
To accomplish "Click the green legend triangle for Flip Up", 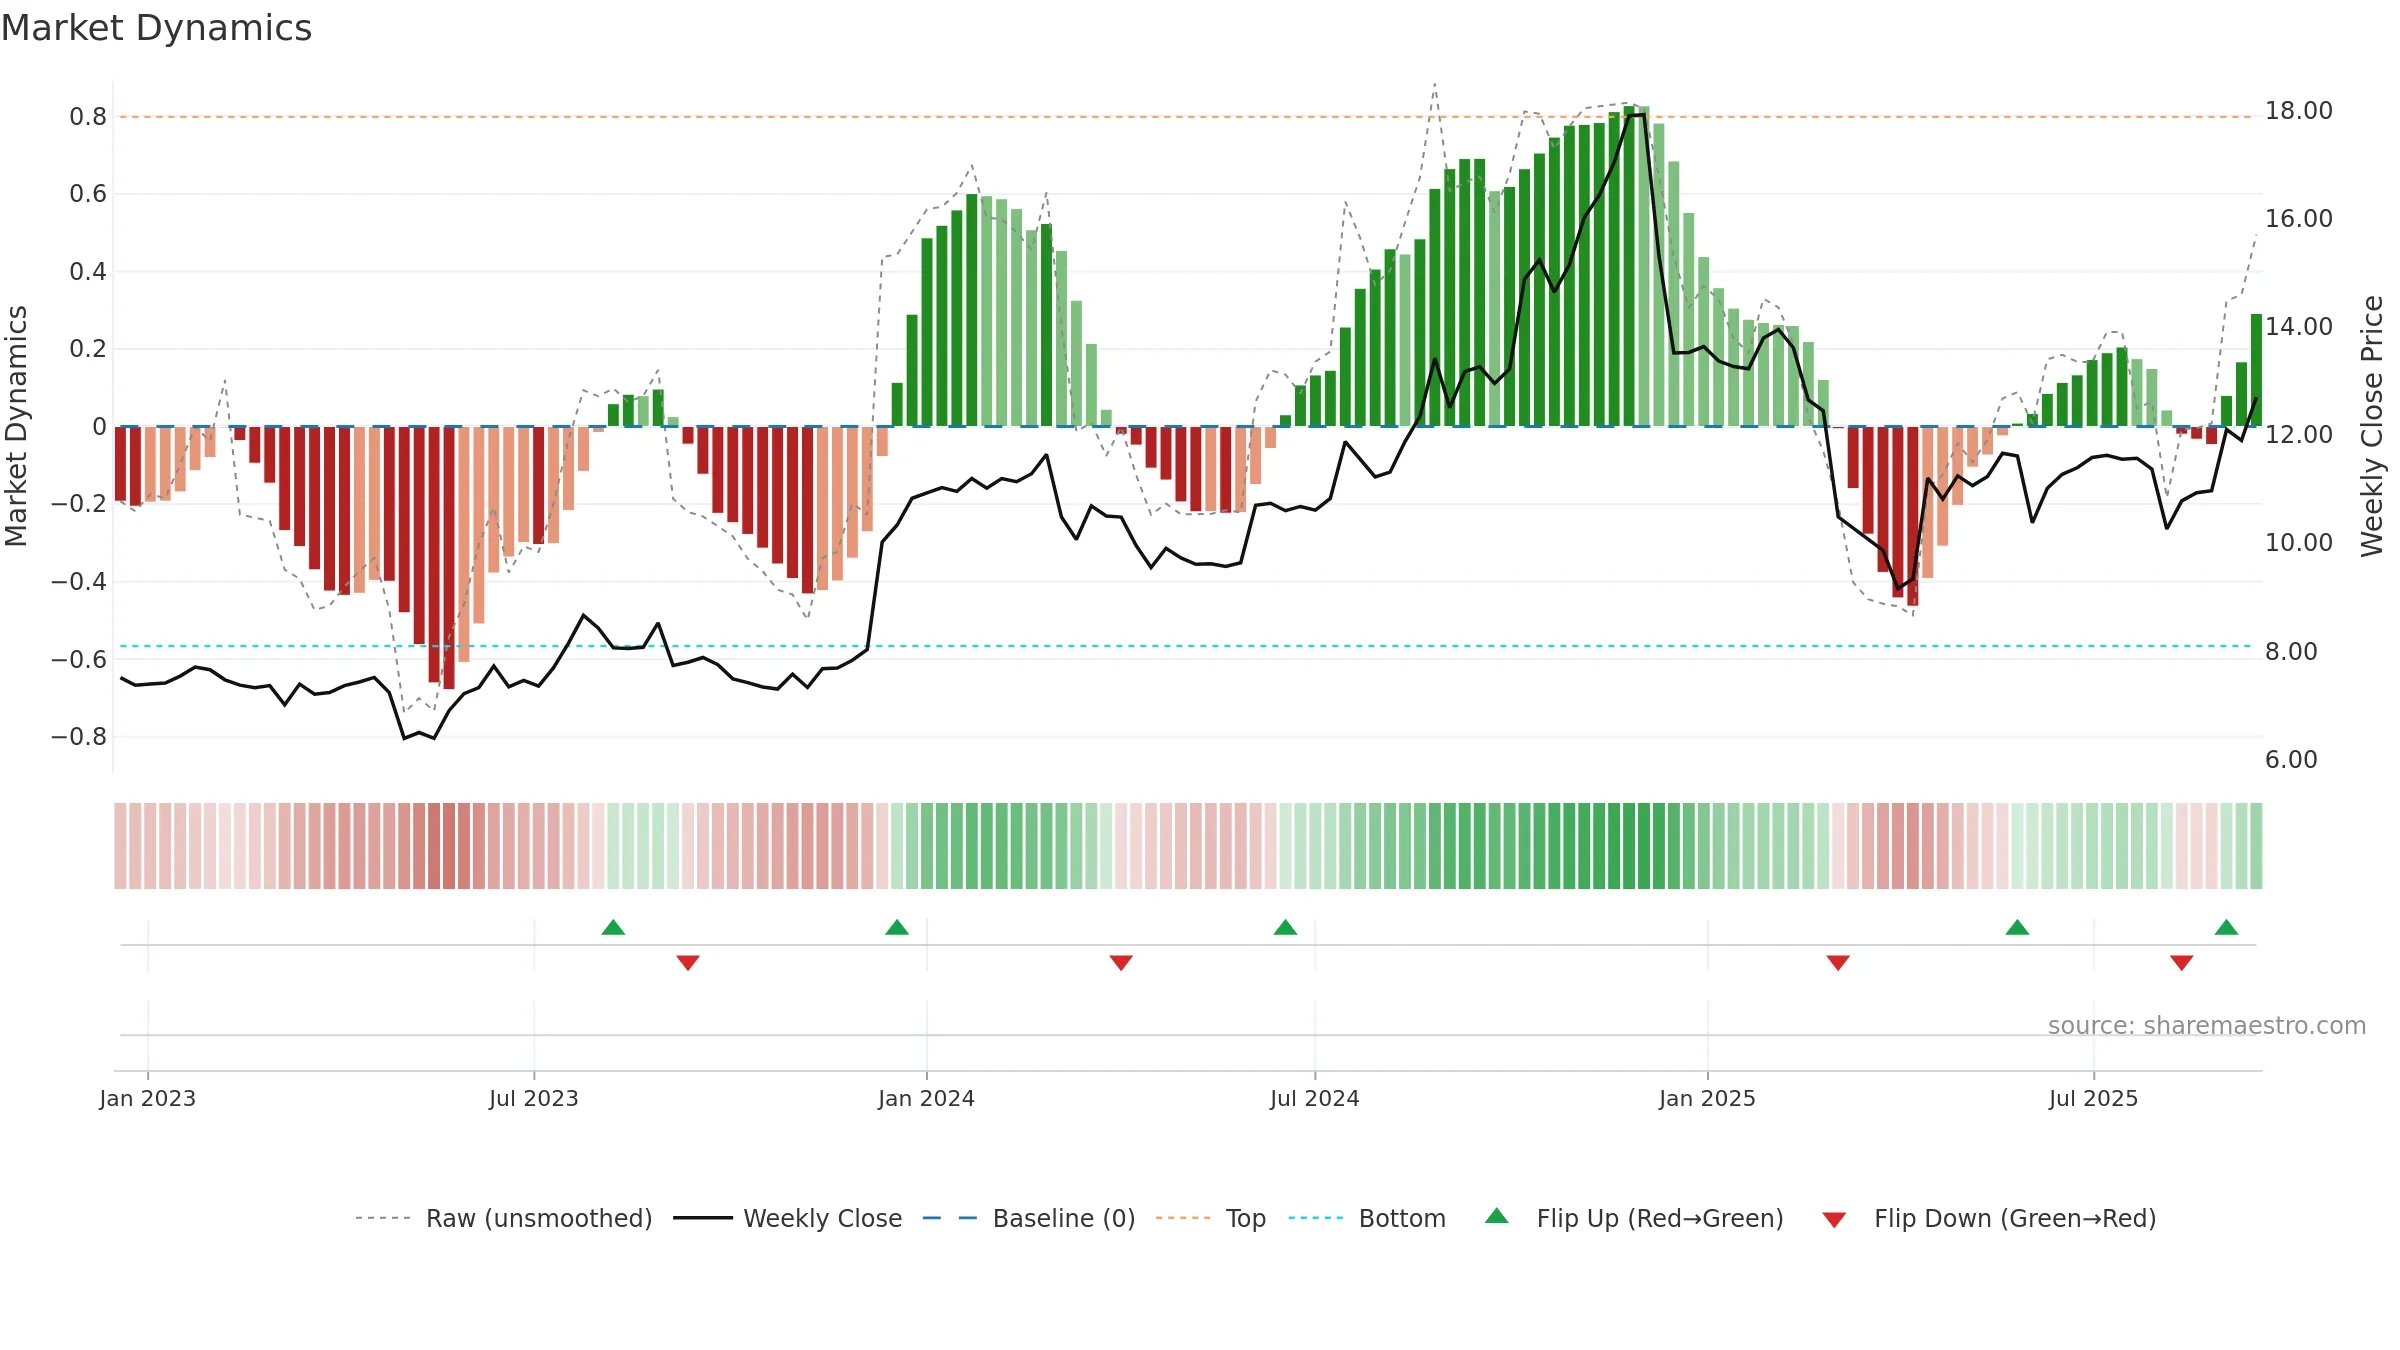I will click(1497, 1216).
